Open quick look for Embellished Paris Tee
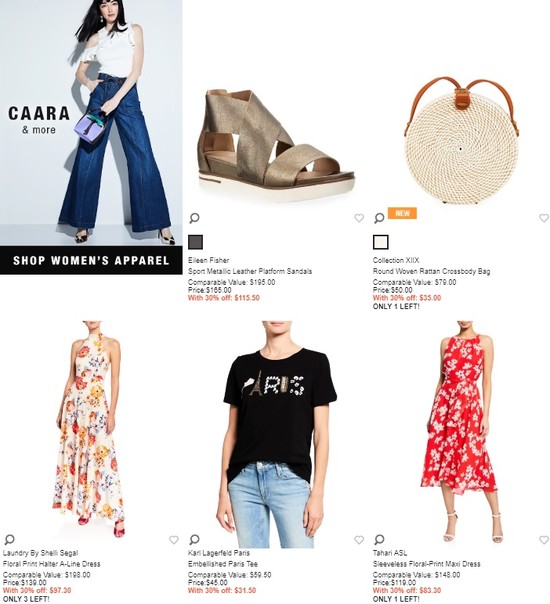Screen dimensions: 550x604 195,540
